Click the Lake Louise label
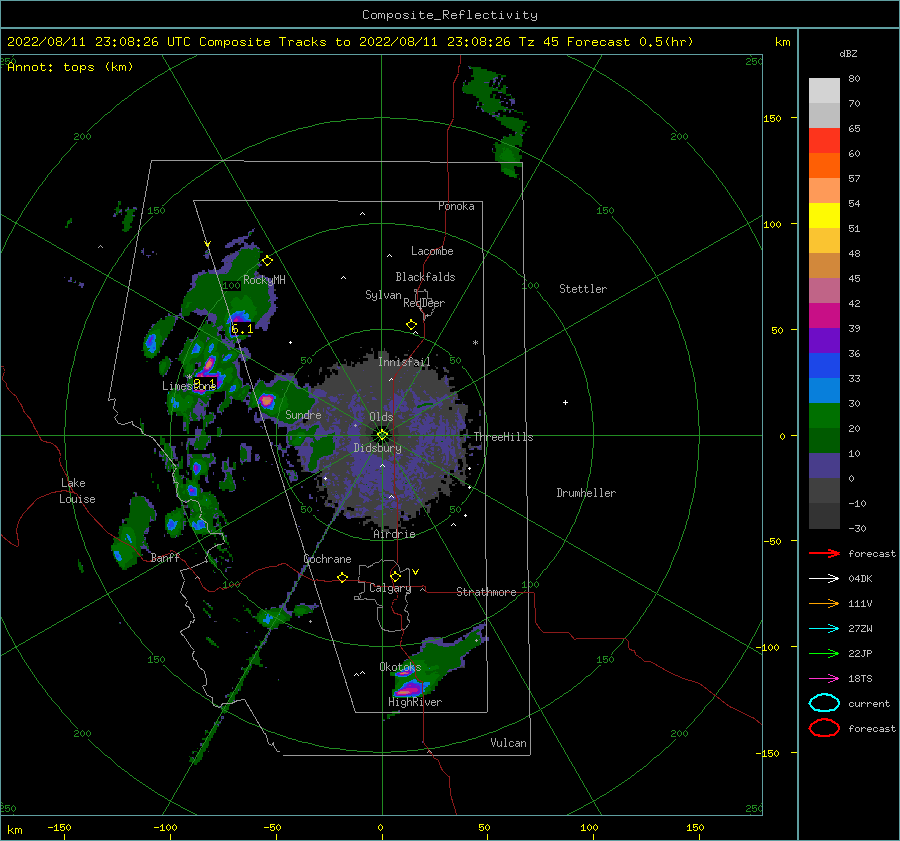 [x=77, y=491]
